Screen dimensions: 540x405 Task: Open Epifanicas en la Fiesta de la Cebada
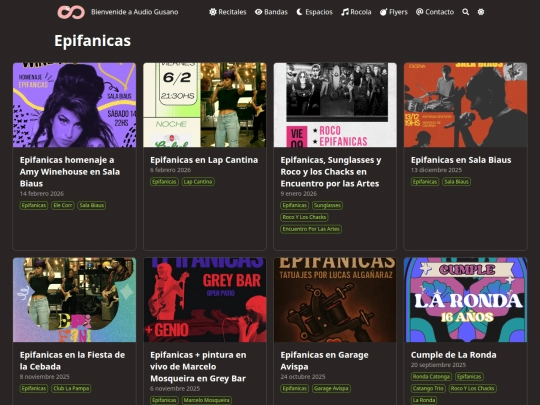coord(72,361)
